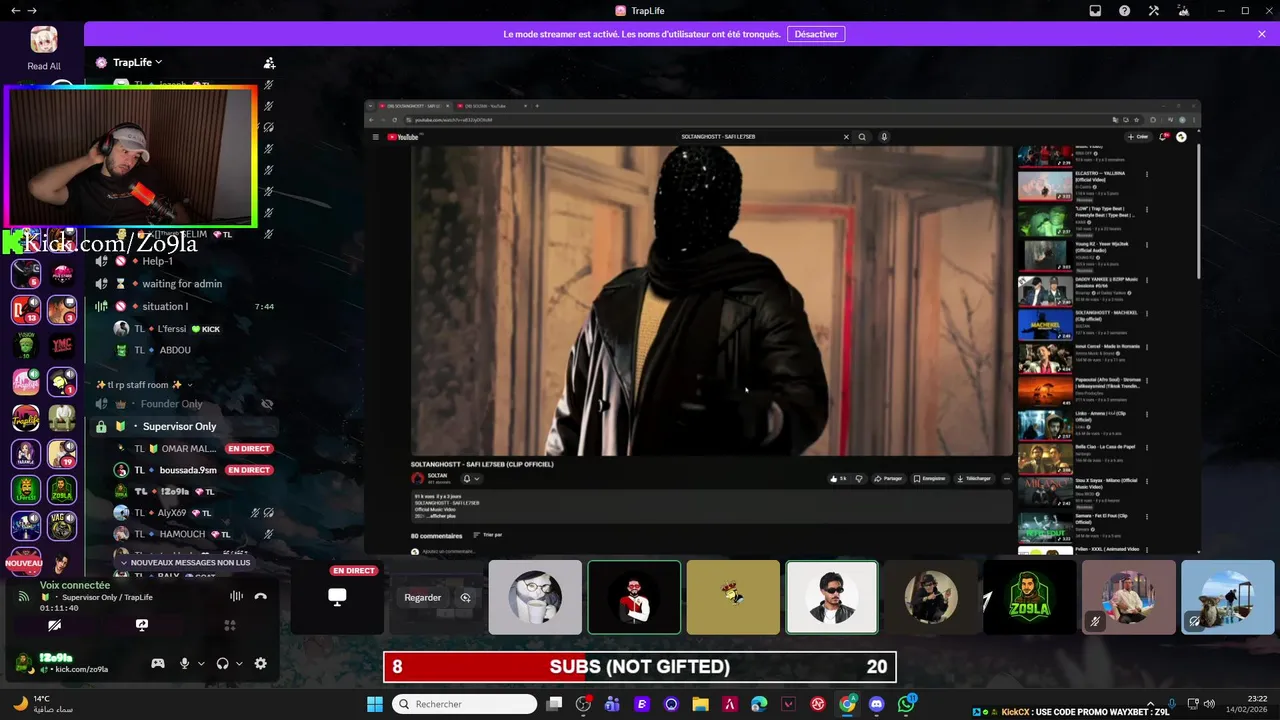The height and width of the screenshot is (720, 1280).
Task: Select participant tile with sunglasses man
Action: coord(832,597)
